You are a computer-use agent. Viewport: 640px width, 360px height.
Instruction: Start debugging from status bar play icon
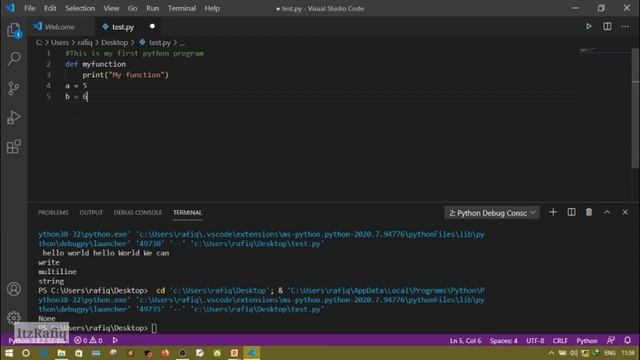pos(115,340)
